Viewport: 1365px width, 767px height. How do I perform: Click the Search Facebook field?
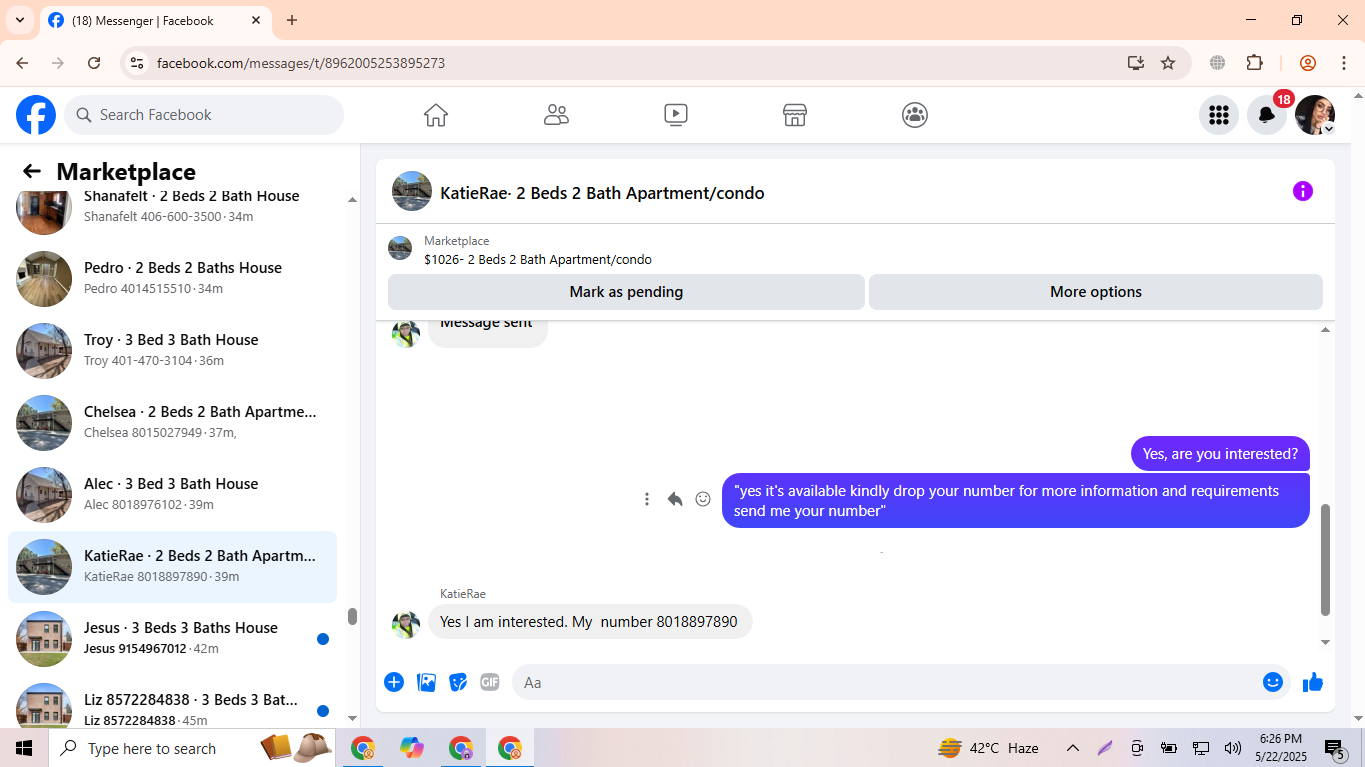coord(204,115)
